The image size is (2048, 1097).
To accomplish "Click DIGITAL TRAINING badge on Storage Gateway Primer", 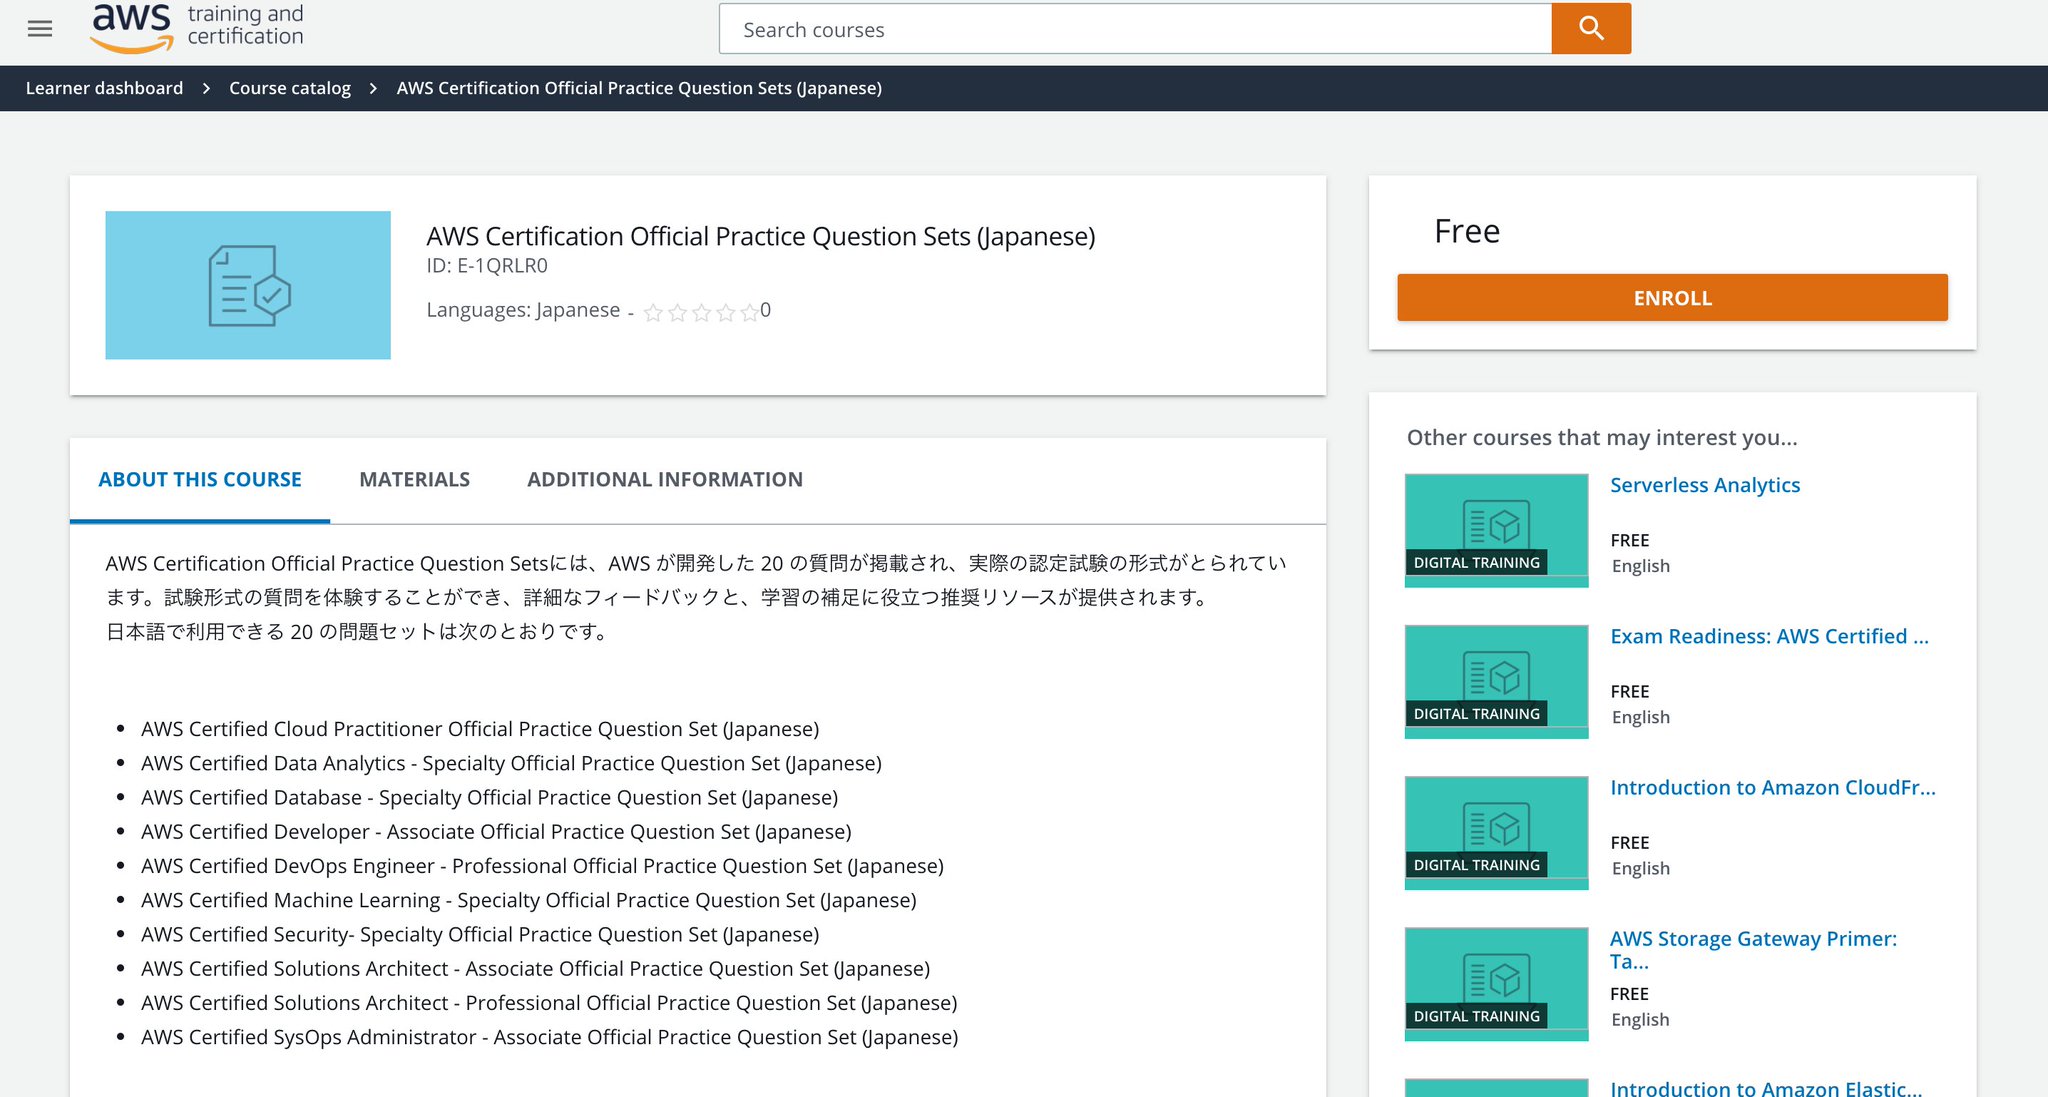I will click(1476, 1016).
